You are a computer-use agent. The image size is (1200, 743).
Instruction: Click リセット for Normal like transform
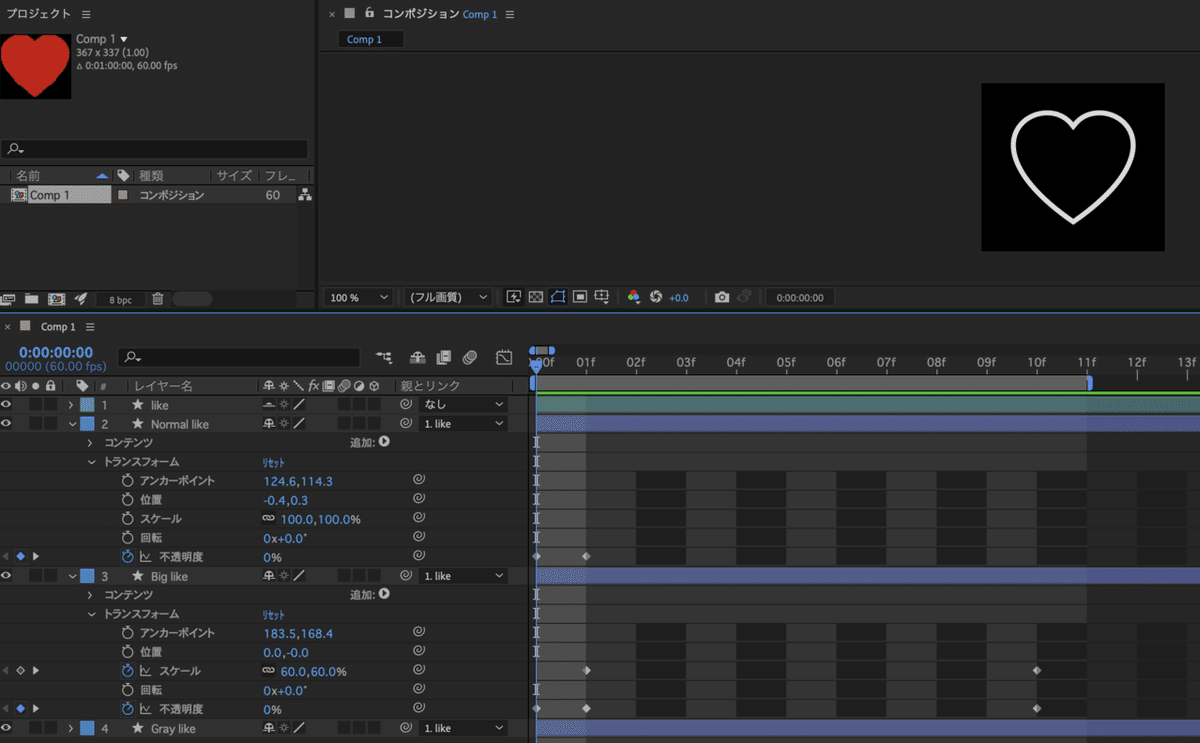(x=274, y=462)
